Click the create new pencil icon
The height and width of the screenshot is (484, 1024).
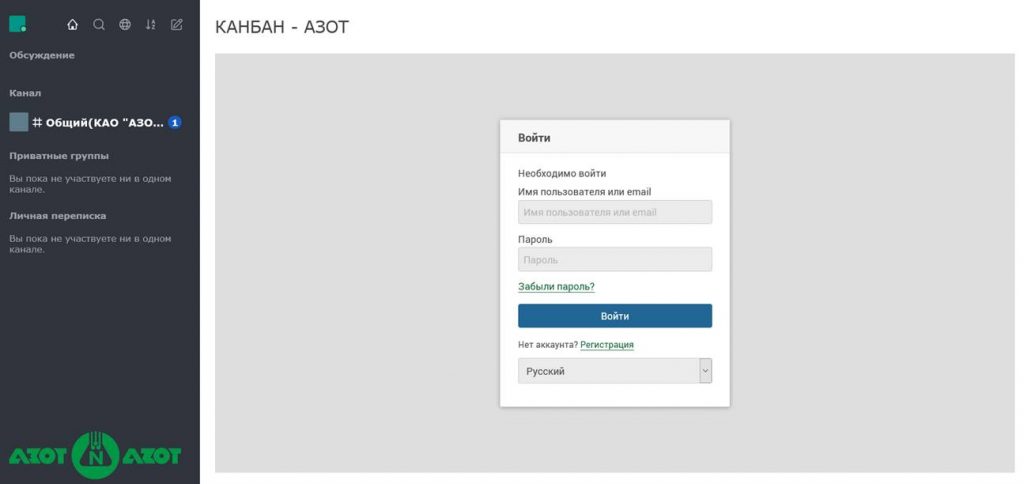176,25
